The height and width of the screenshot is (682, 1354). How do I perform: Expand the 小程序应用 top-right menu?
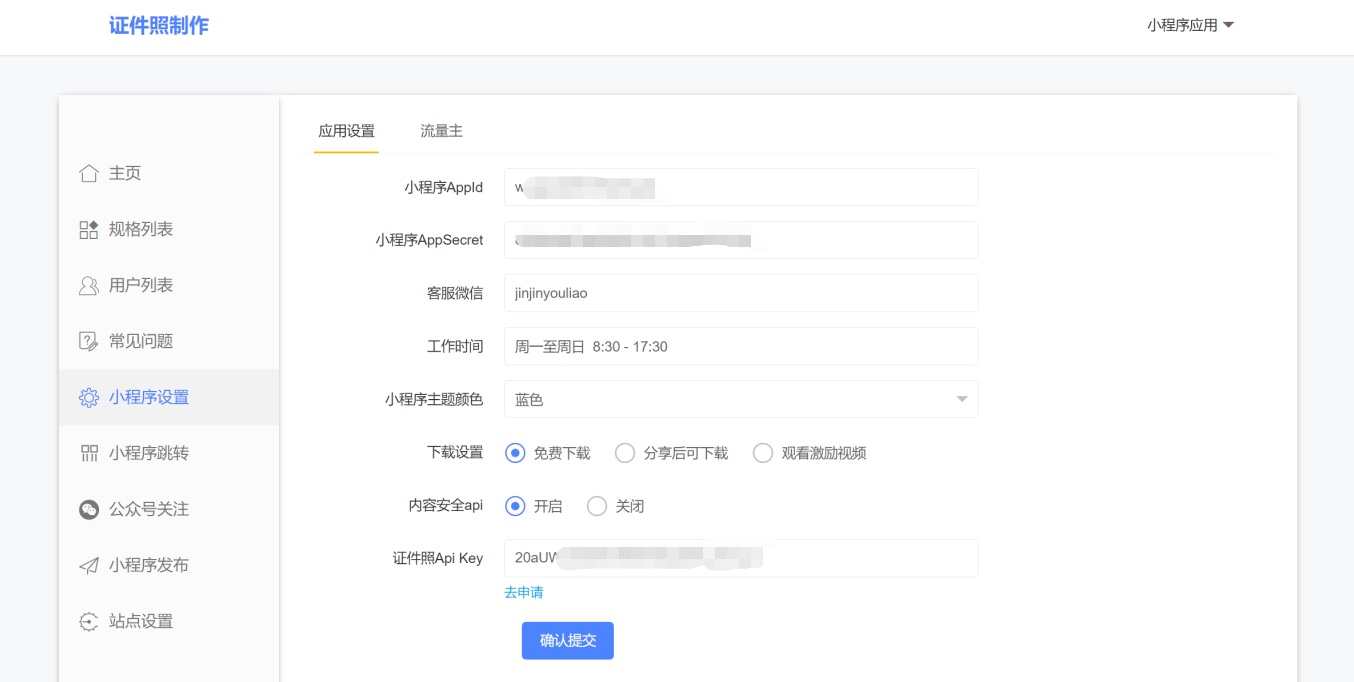tap(1190, 25)
